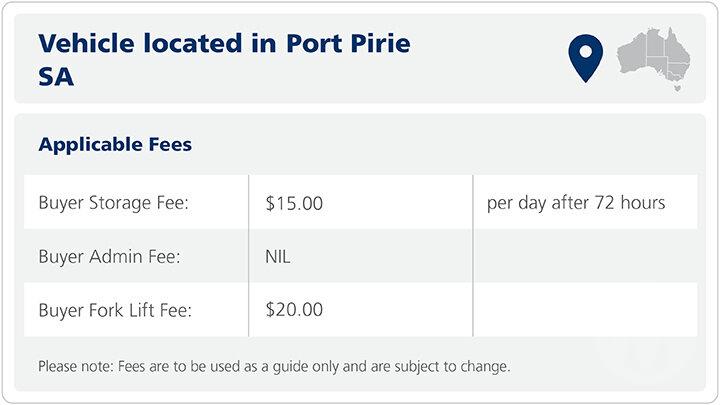Click empty notes cell in Admin Fee row

click(x=585, y=257)
